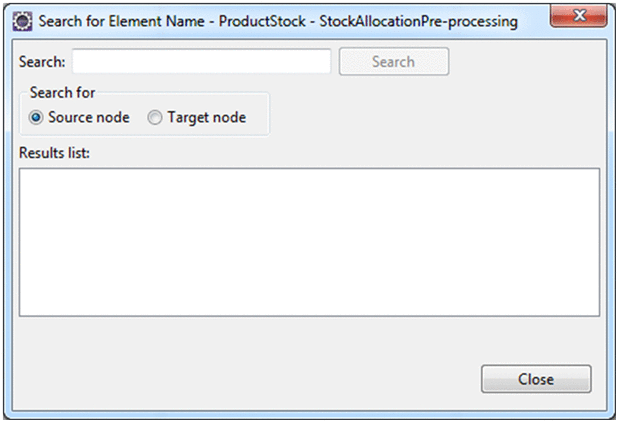Click the 'Search:' field label
The image size is (620, 423).
pyautogui.click(x=42, y=62)
